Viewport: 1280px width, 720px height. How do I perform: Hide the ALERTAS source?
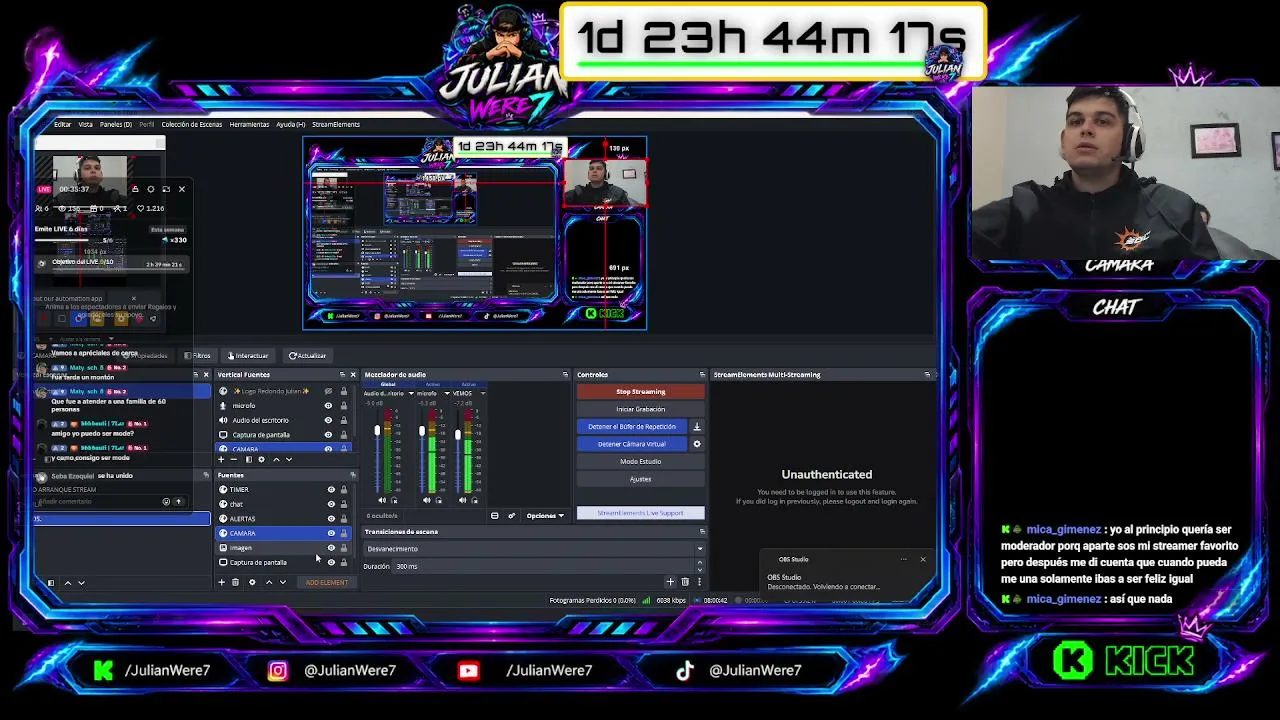[331, 518]
